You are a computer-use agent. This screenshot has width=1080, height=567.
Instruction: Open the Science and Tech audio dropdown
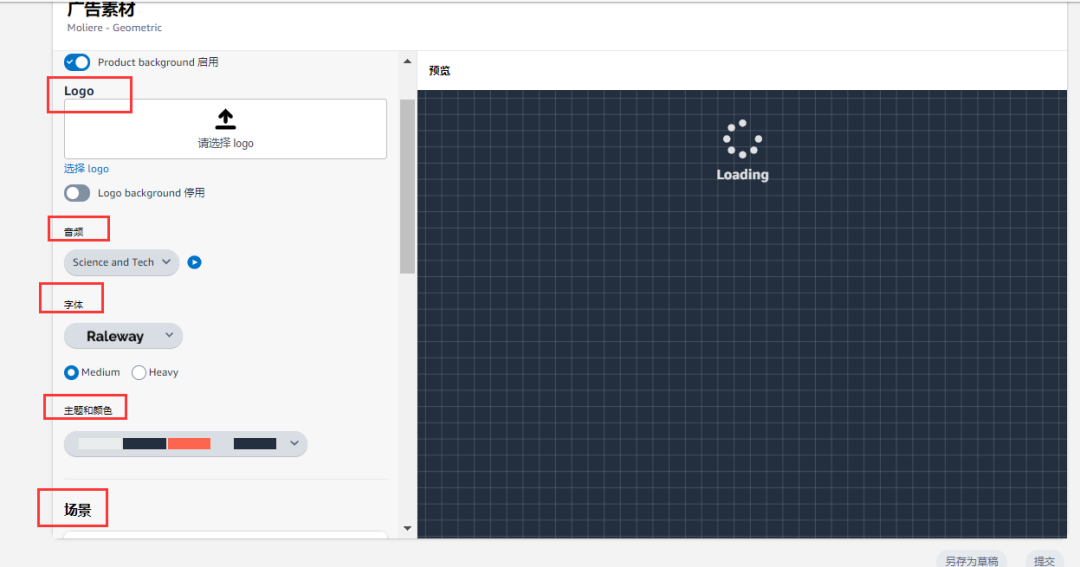[x=121, y=262]
